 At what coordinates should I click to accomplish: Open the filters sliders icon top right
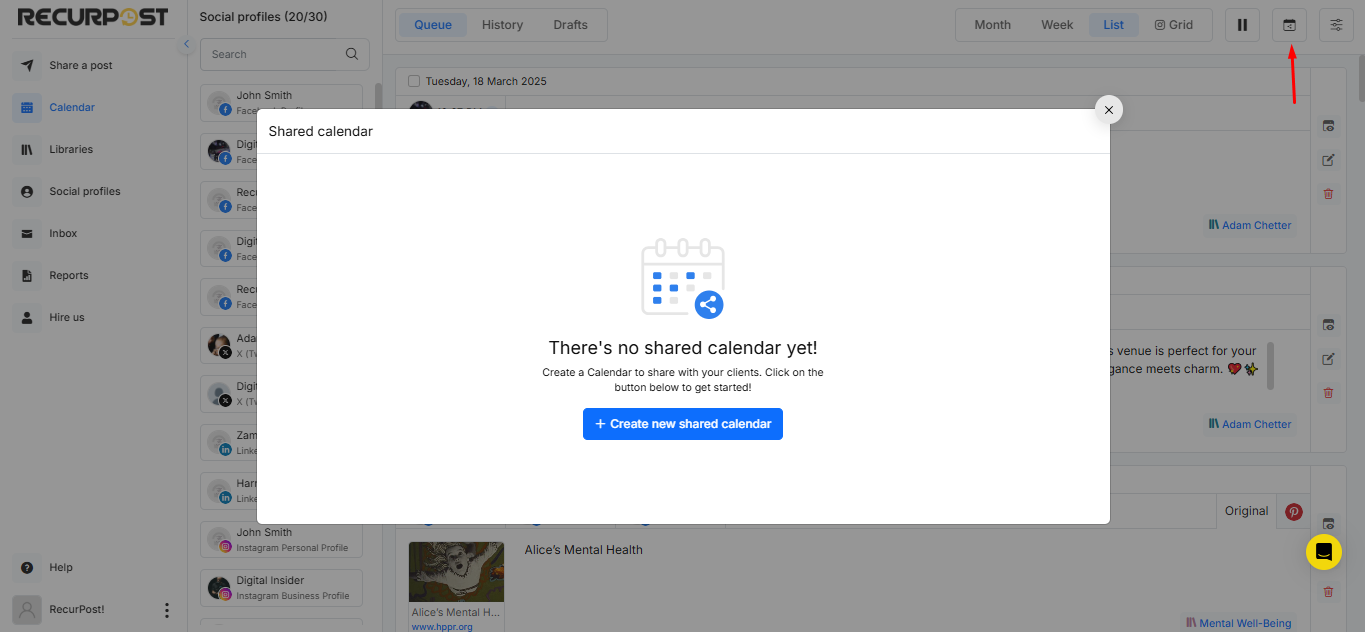point(1336,24)
